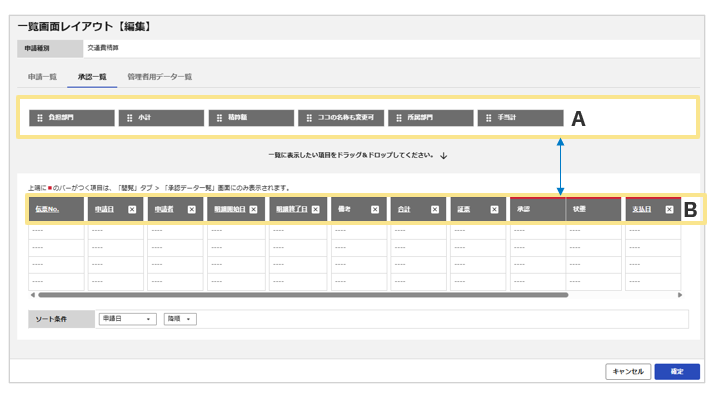Remove the 備考 column with its X
The height and width of the screenshot is (396, 714).
375,209
